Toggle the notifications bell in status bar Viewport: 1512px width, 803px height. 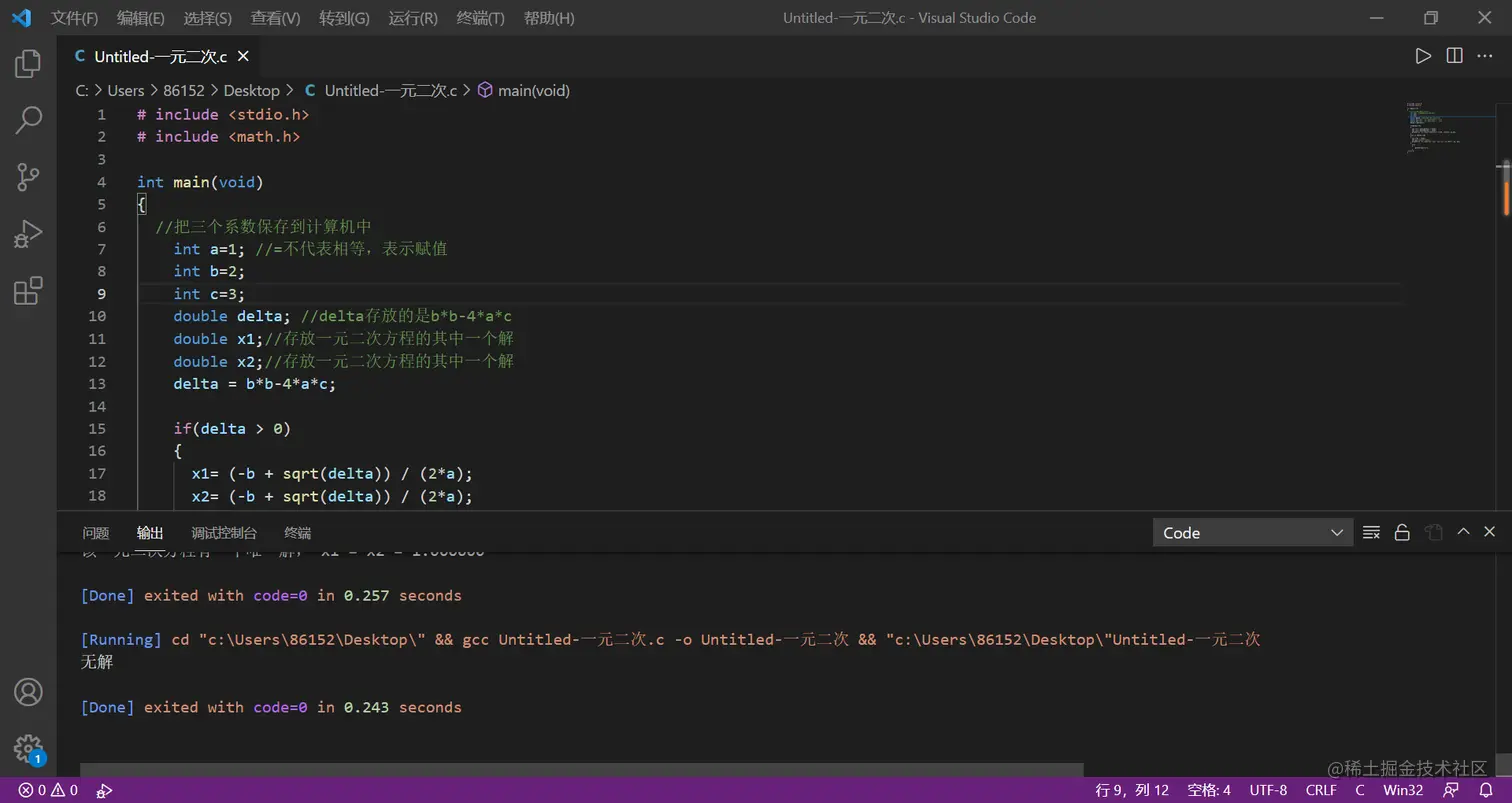point(1487,790)
